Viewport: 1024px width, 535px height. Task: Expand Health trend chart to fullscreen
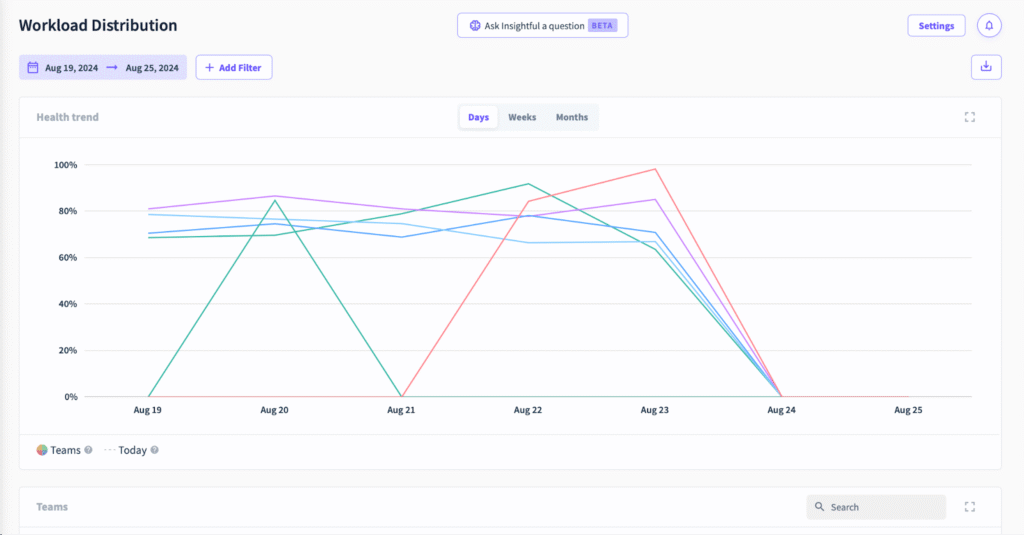[x=969, y=117]
